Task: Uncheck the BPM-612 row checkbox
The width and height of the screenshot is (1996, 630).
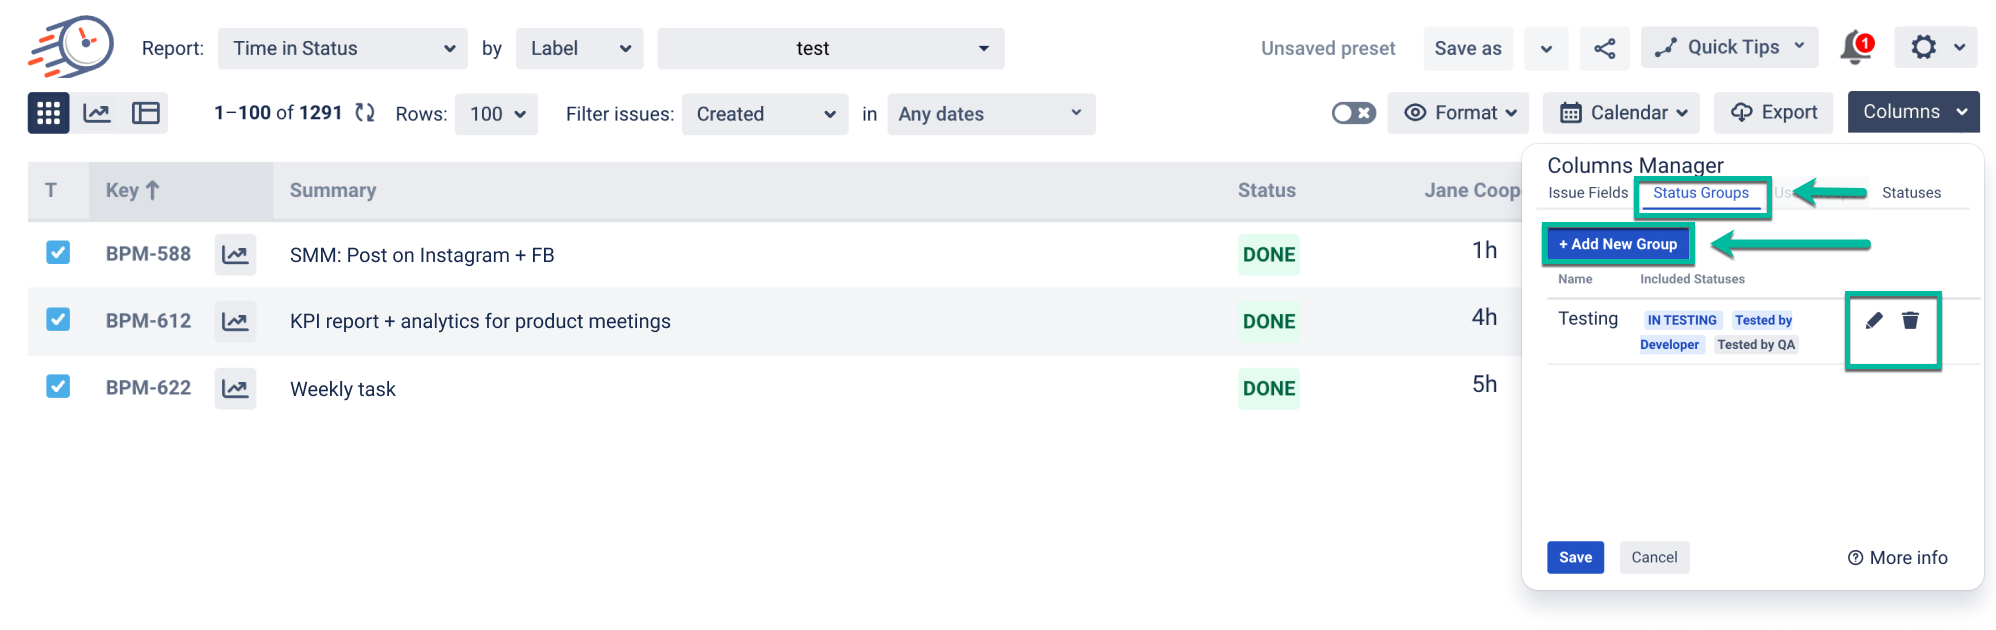Action: (x=58, y=320)
